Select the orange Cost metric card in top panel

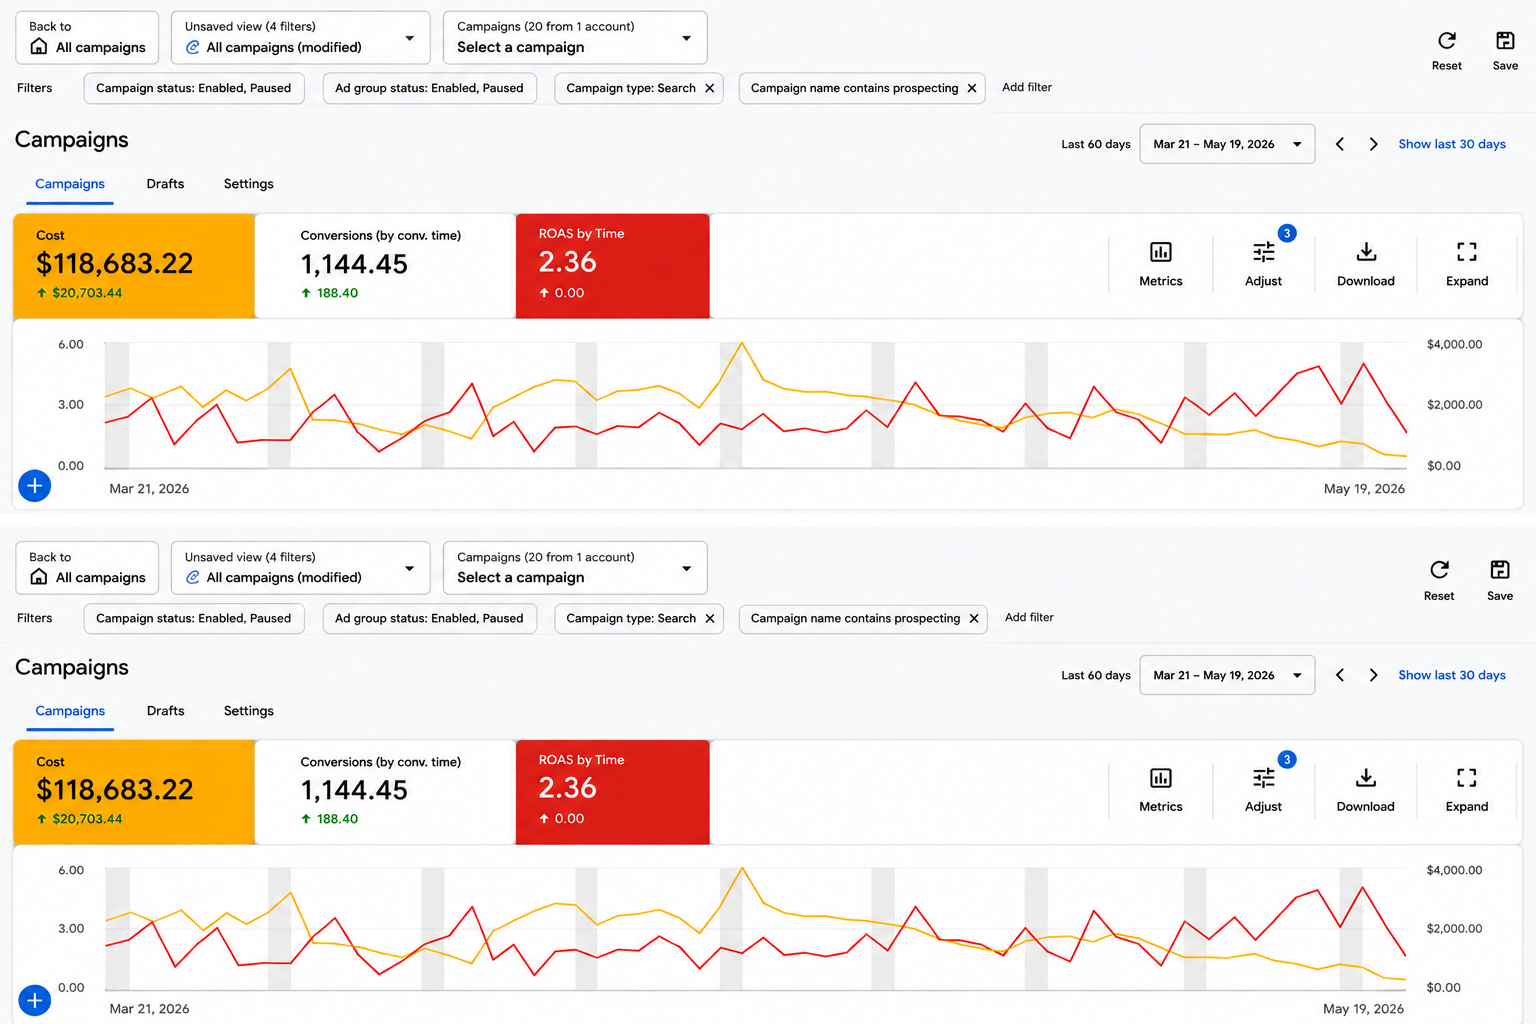click(x=134, y=266)
